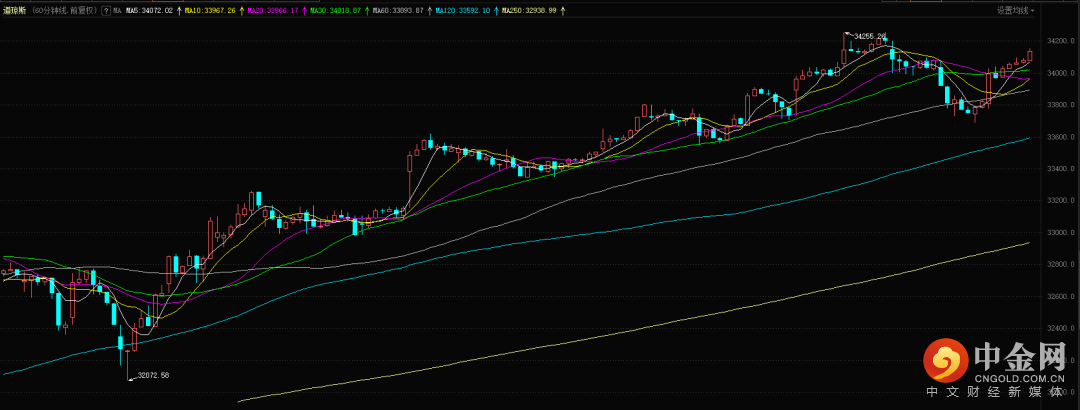Click the MA indicator label
1080x410 pixels.
pyautogui.click(x=118, y=11)
